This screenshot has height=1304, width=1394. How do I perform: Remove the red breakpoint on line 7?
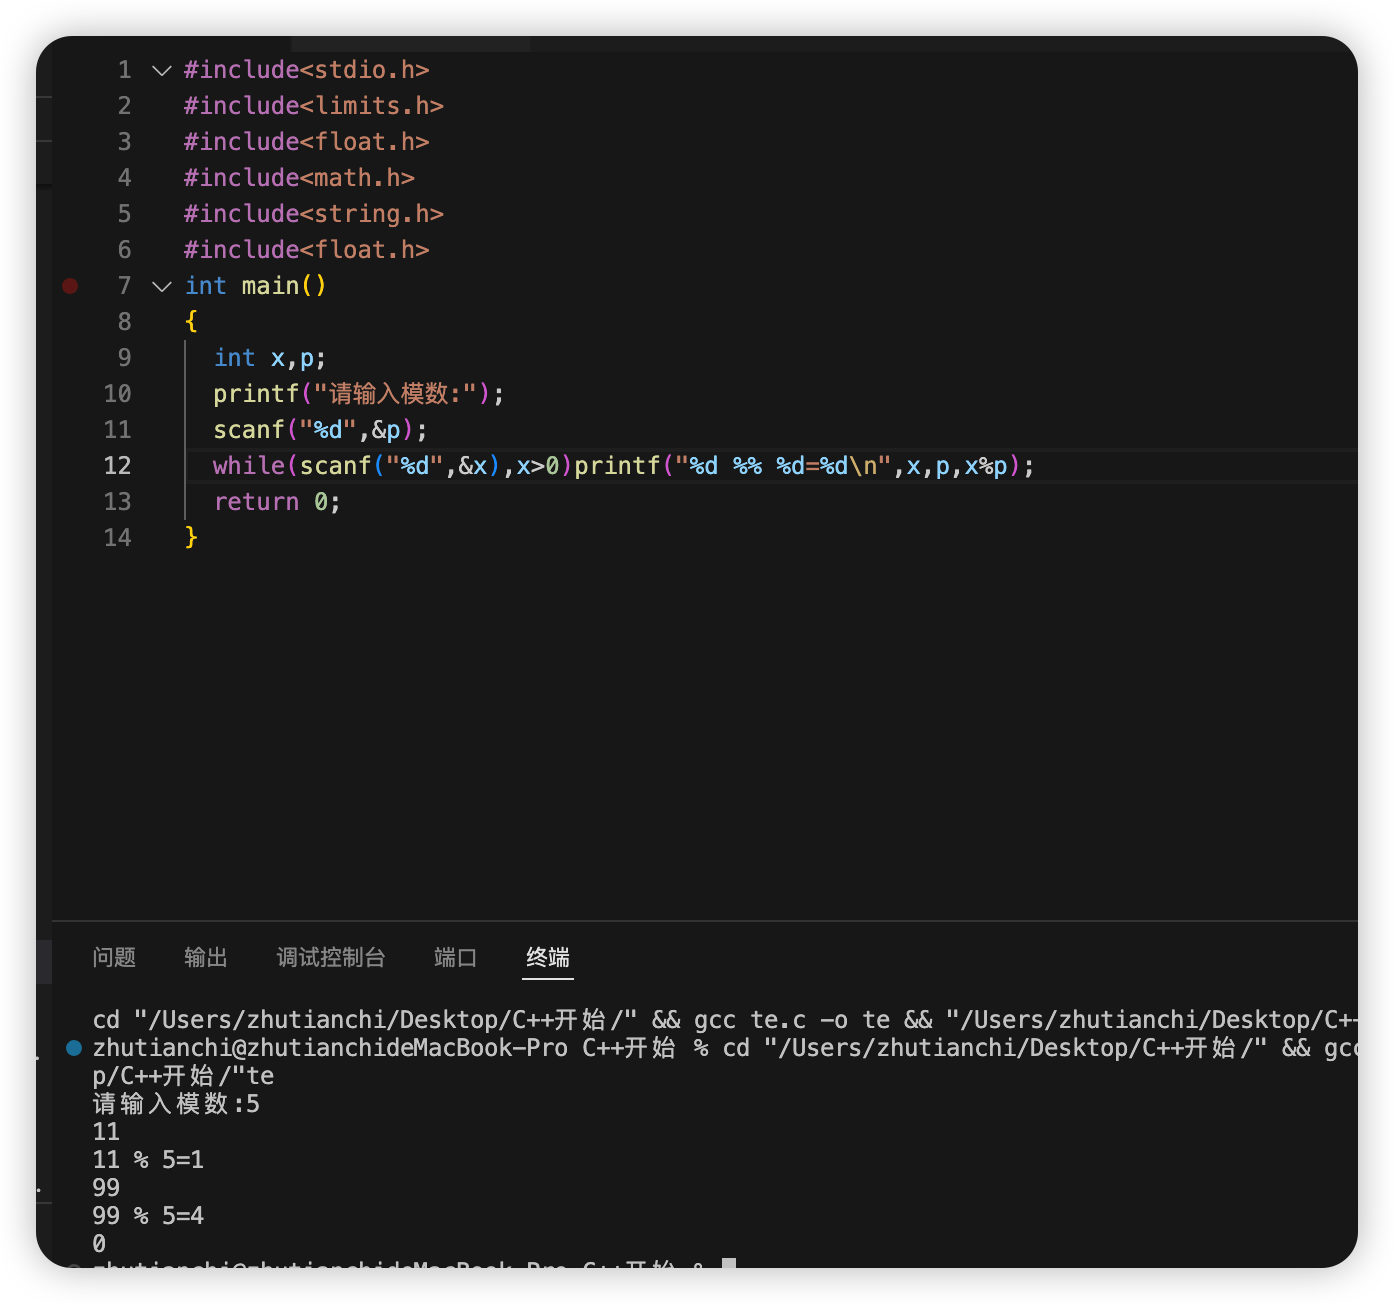pyautogui.click(x=70, y=286)
